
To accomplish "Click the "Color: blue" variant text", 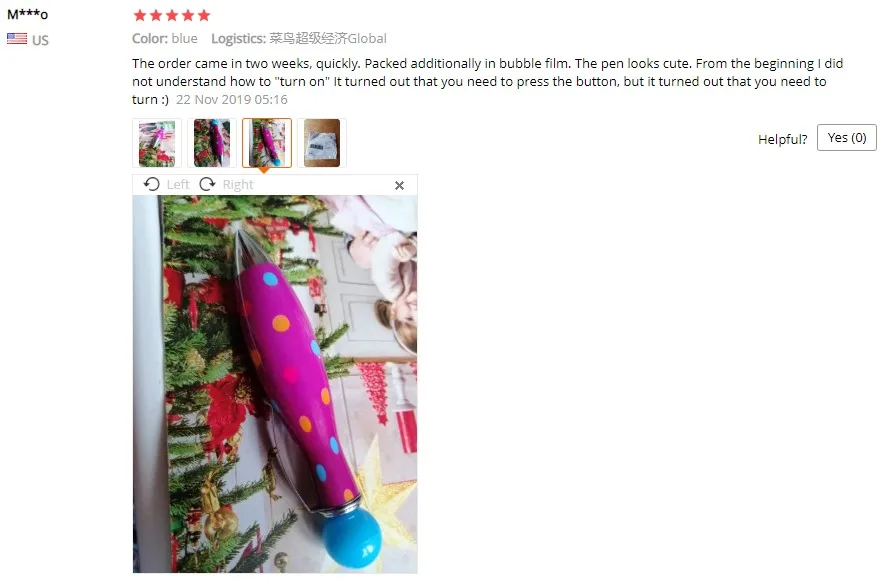I will point(165,38).
